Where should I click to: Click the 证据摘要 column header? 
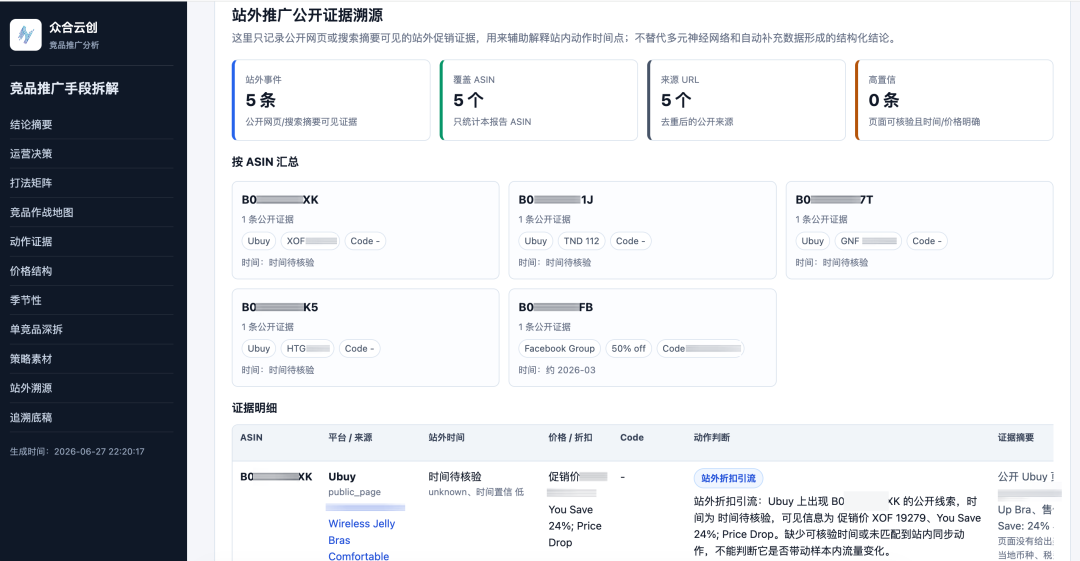pos(1016,438)
